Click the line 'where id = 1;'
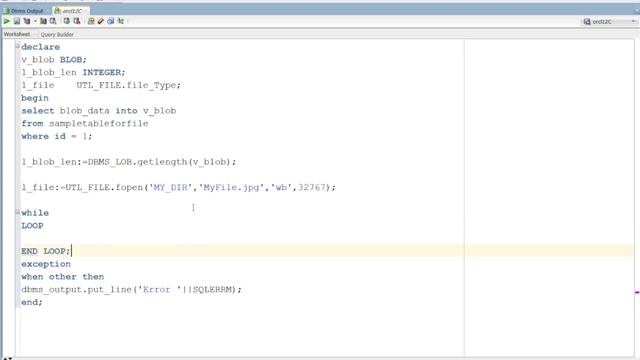Viewport: 640px width, 360px height. pyautogui.click(x=56, y=136)
